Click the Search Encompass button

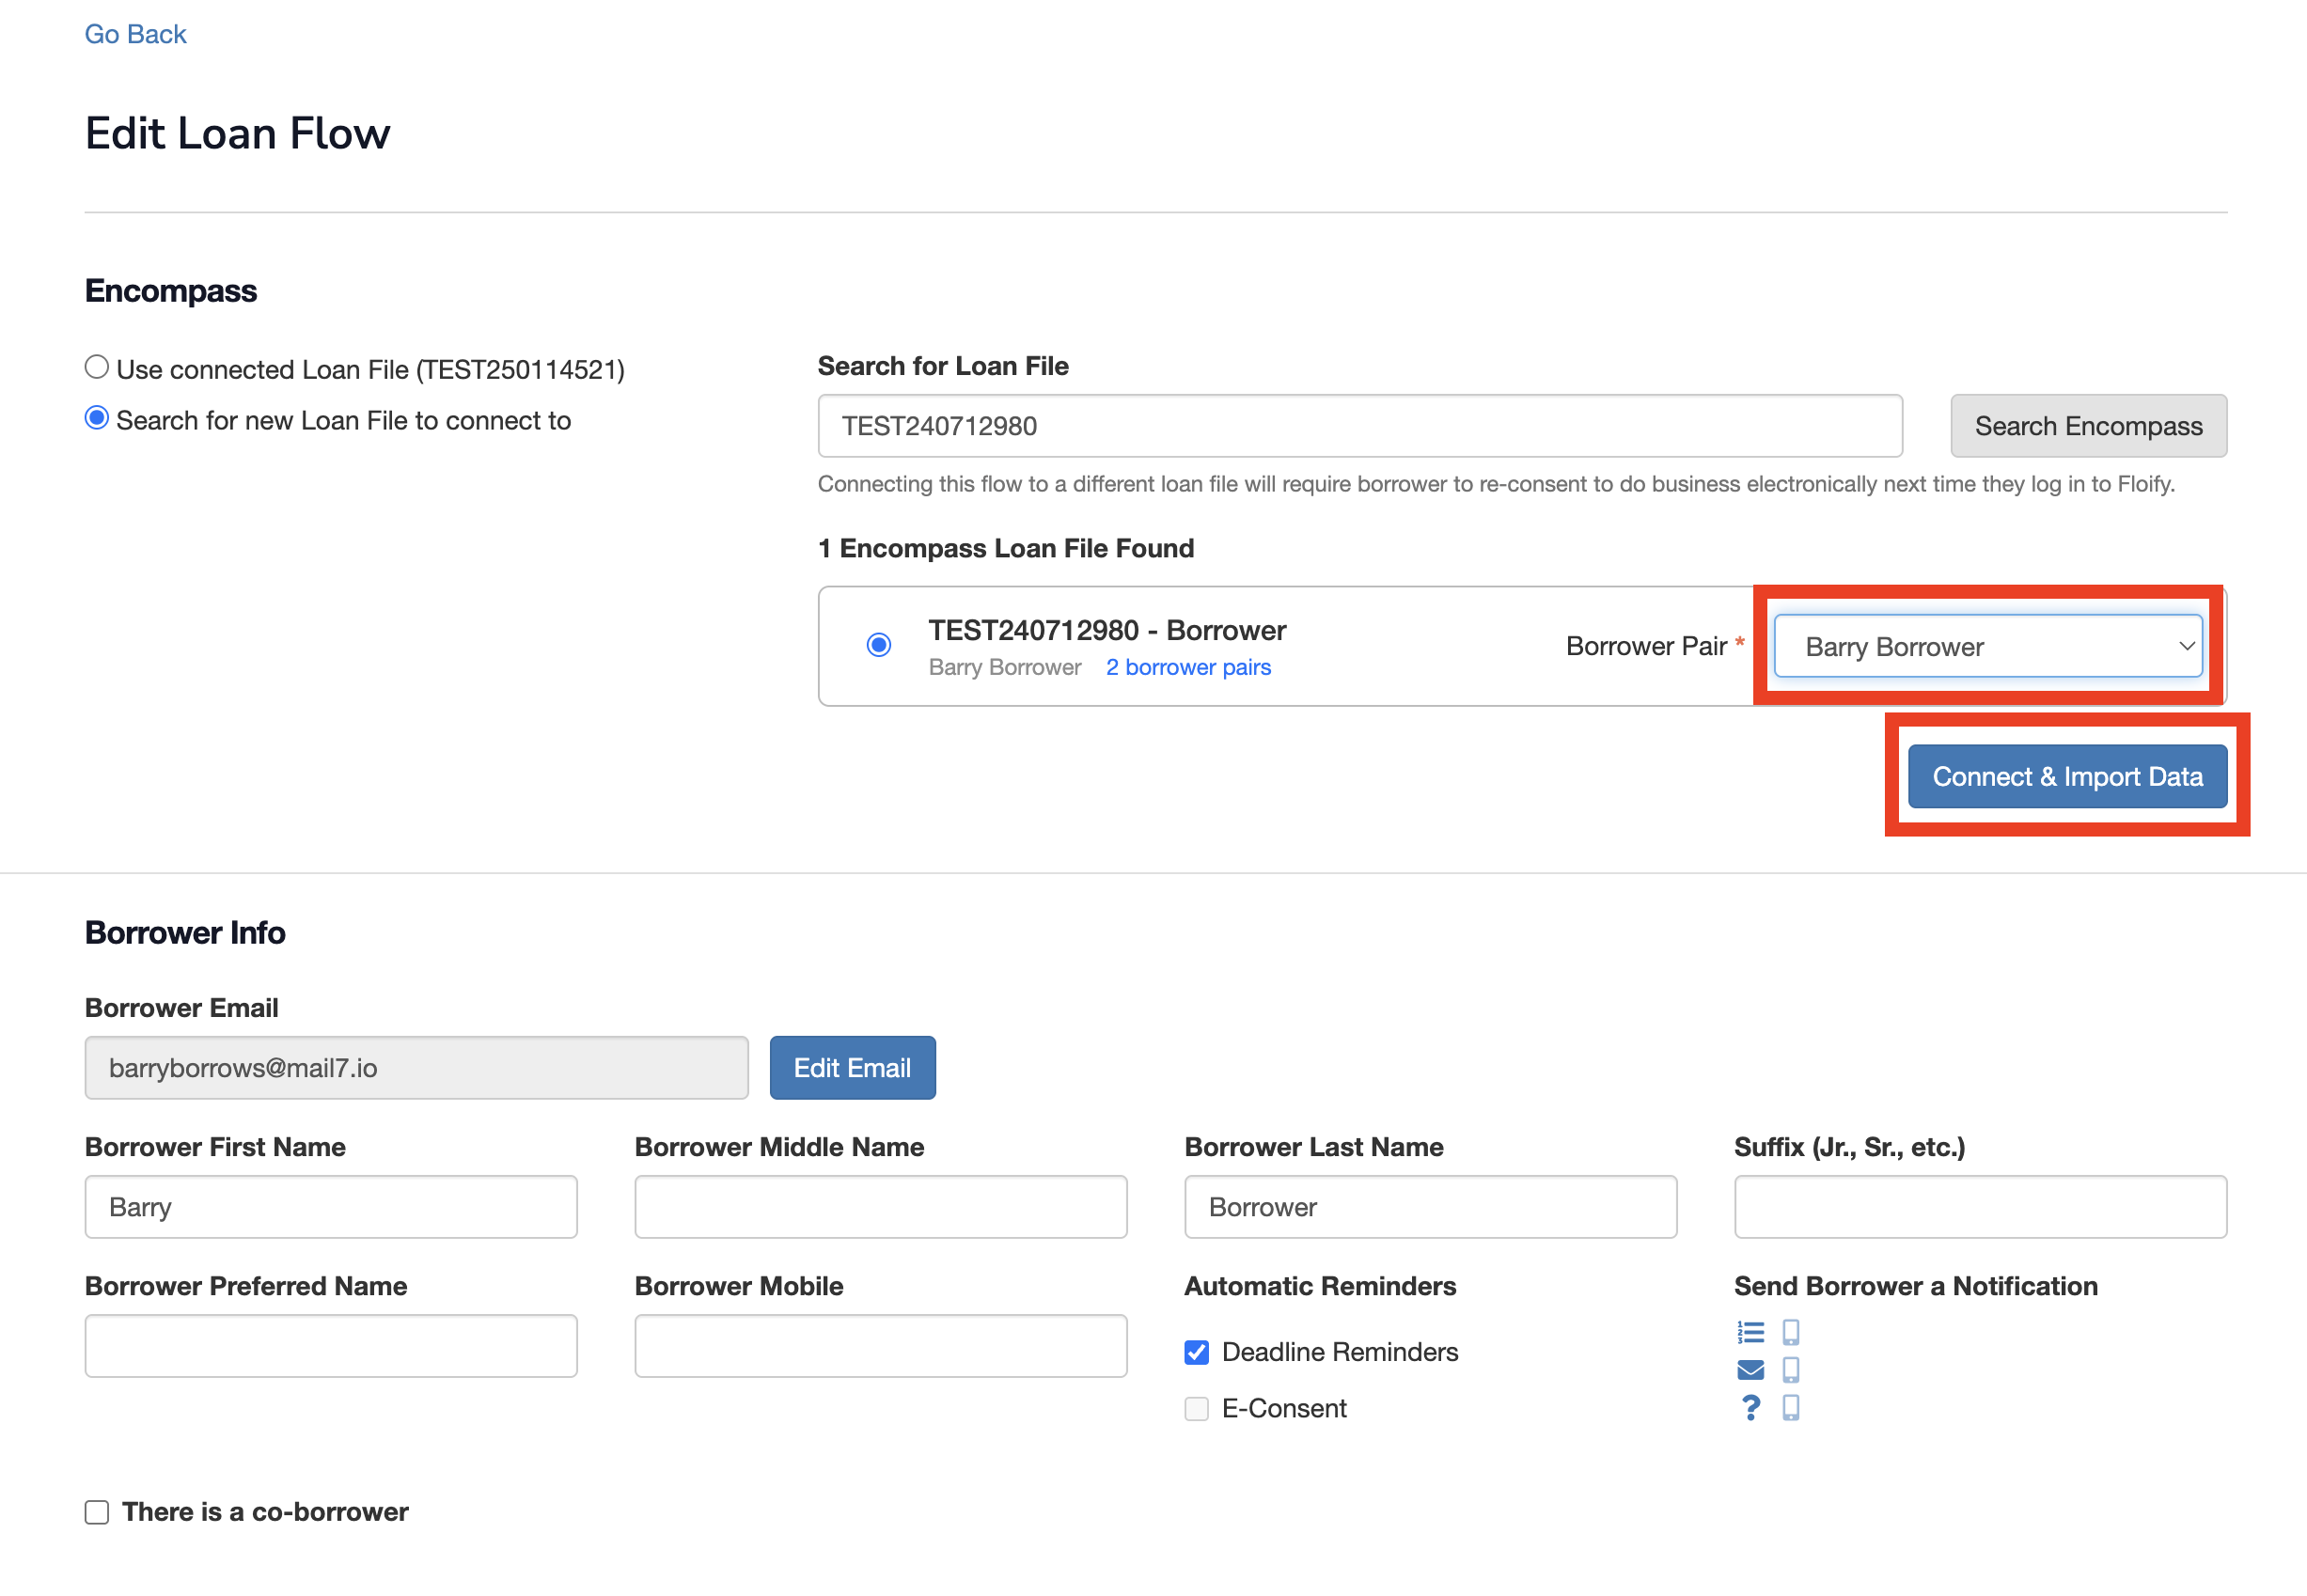(2088, 426)
